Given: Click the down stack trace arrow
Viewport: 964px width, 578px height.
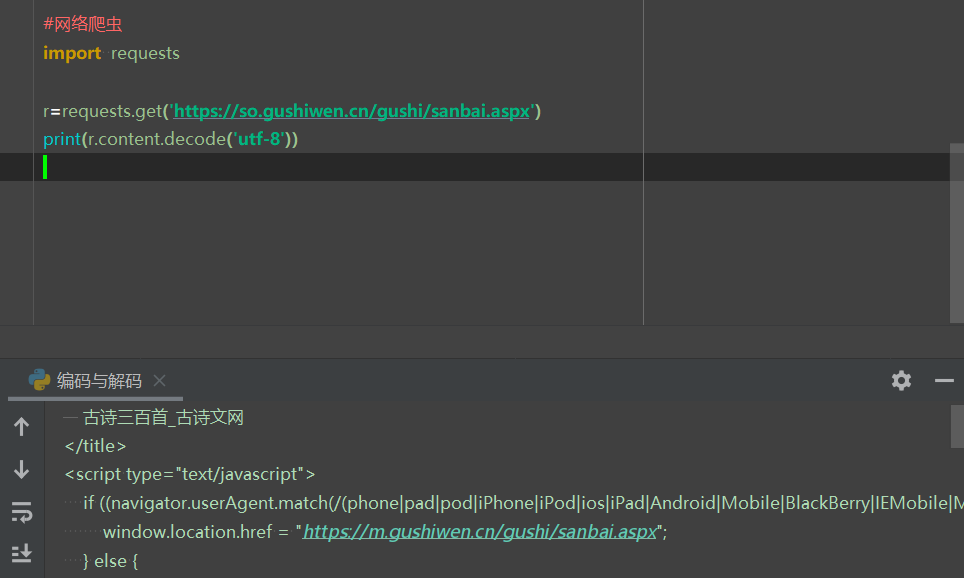Looking at the screenshot, I should pyautogui.click(x=21, y=469).
